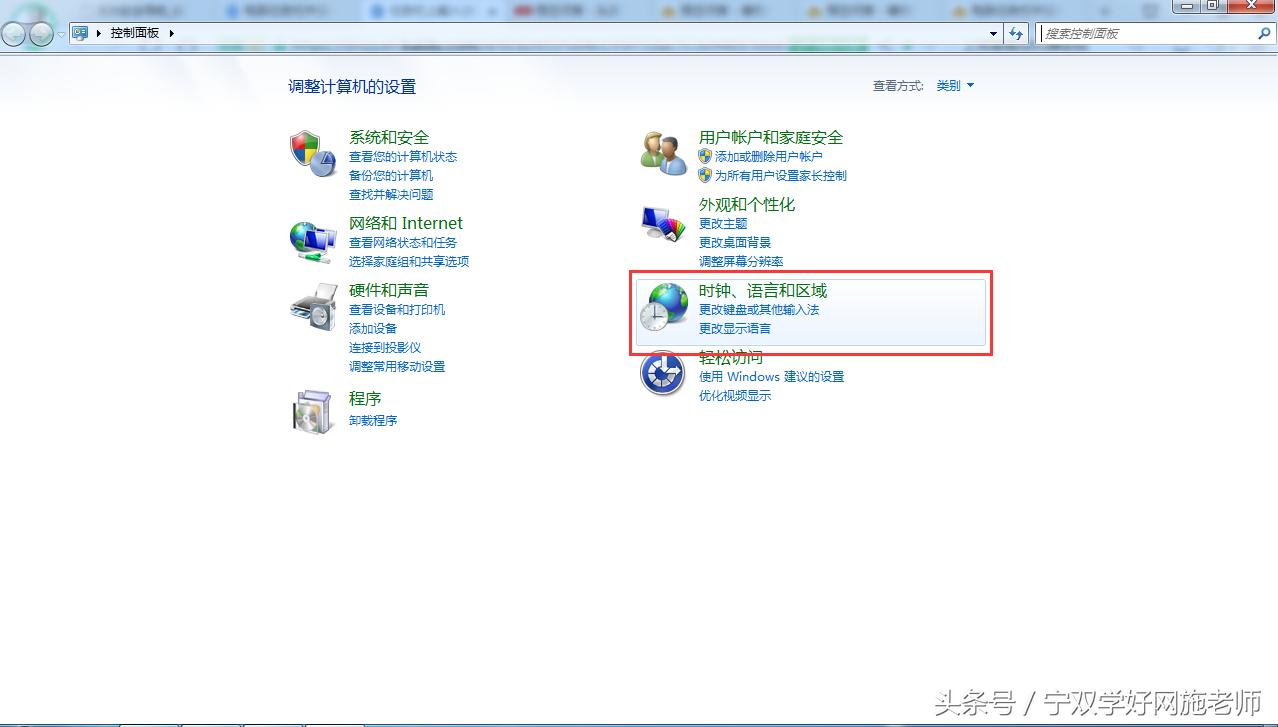
Task: Open 调整屏幕分辨率 link
Action: click(740, 260)
